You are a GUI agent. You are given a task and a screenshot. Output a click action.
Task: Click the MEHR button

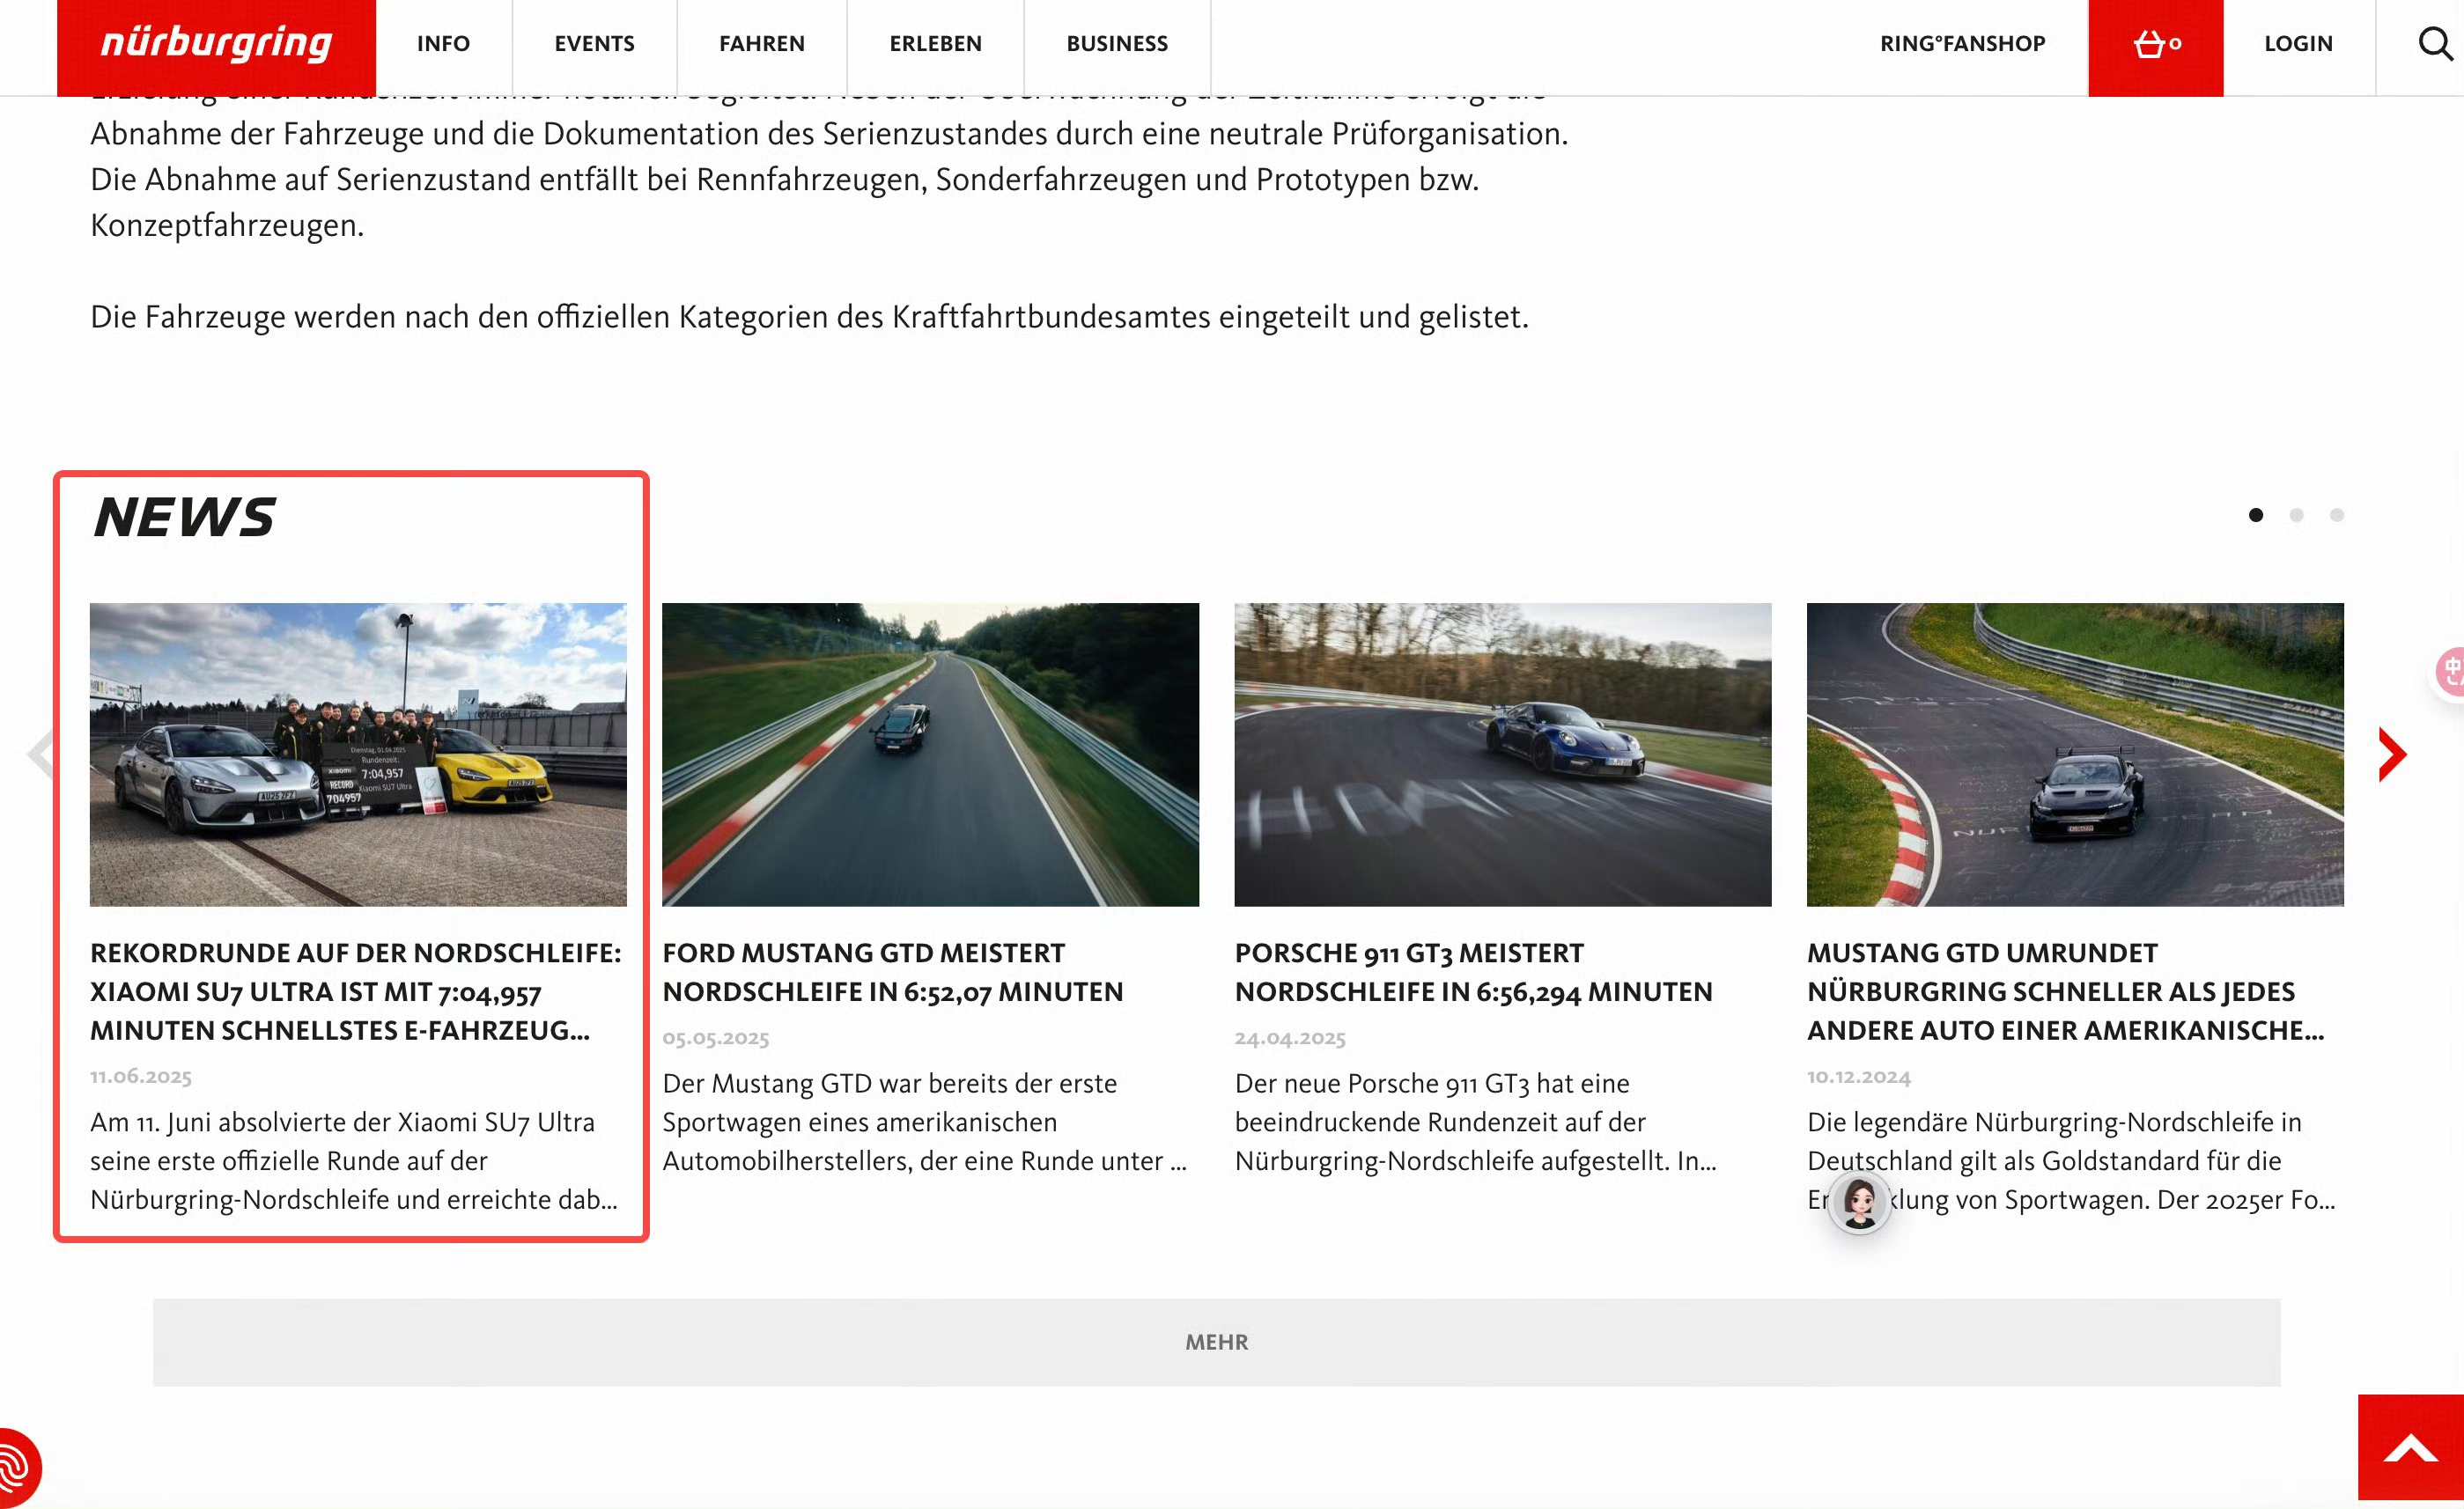[1216, 1342]
